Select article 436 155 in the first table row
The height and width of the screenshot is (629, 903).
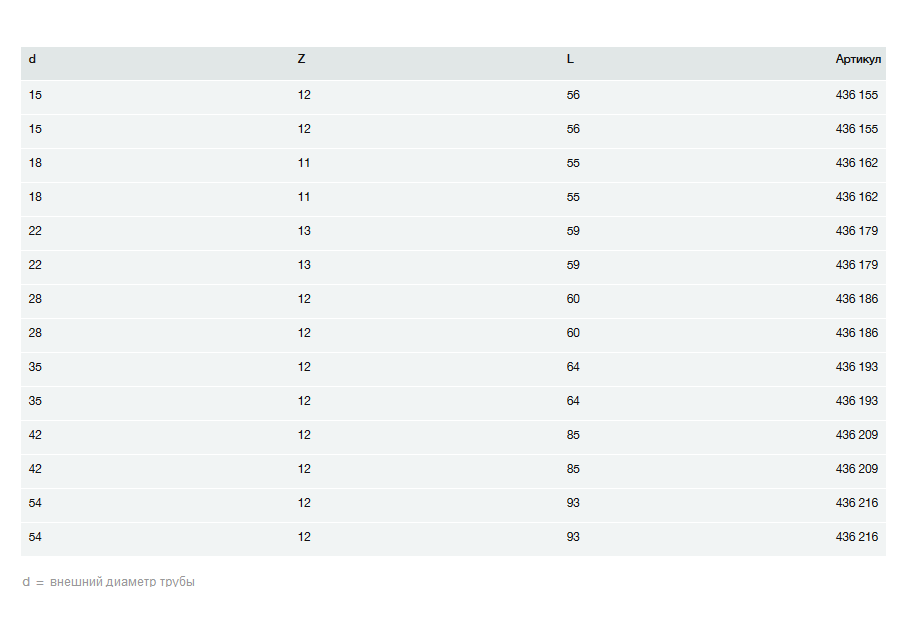pos(857,95)
